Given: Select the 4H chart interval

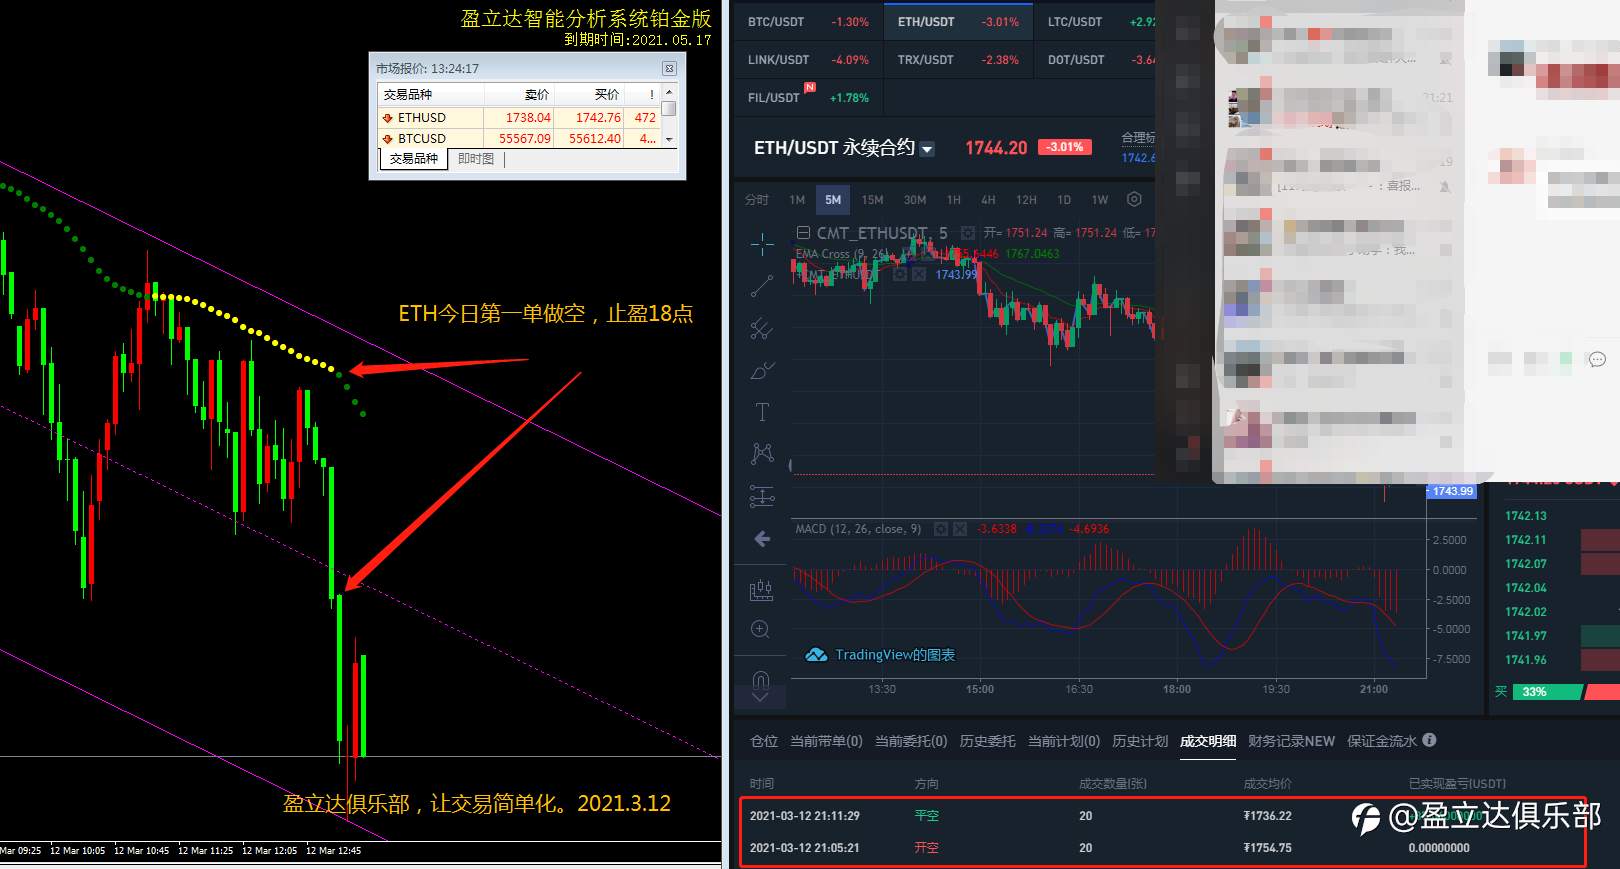Looking at the screenshot, I should coord(988,200).
